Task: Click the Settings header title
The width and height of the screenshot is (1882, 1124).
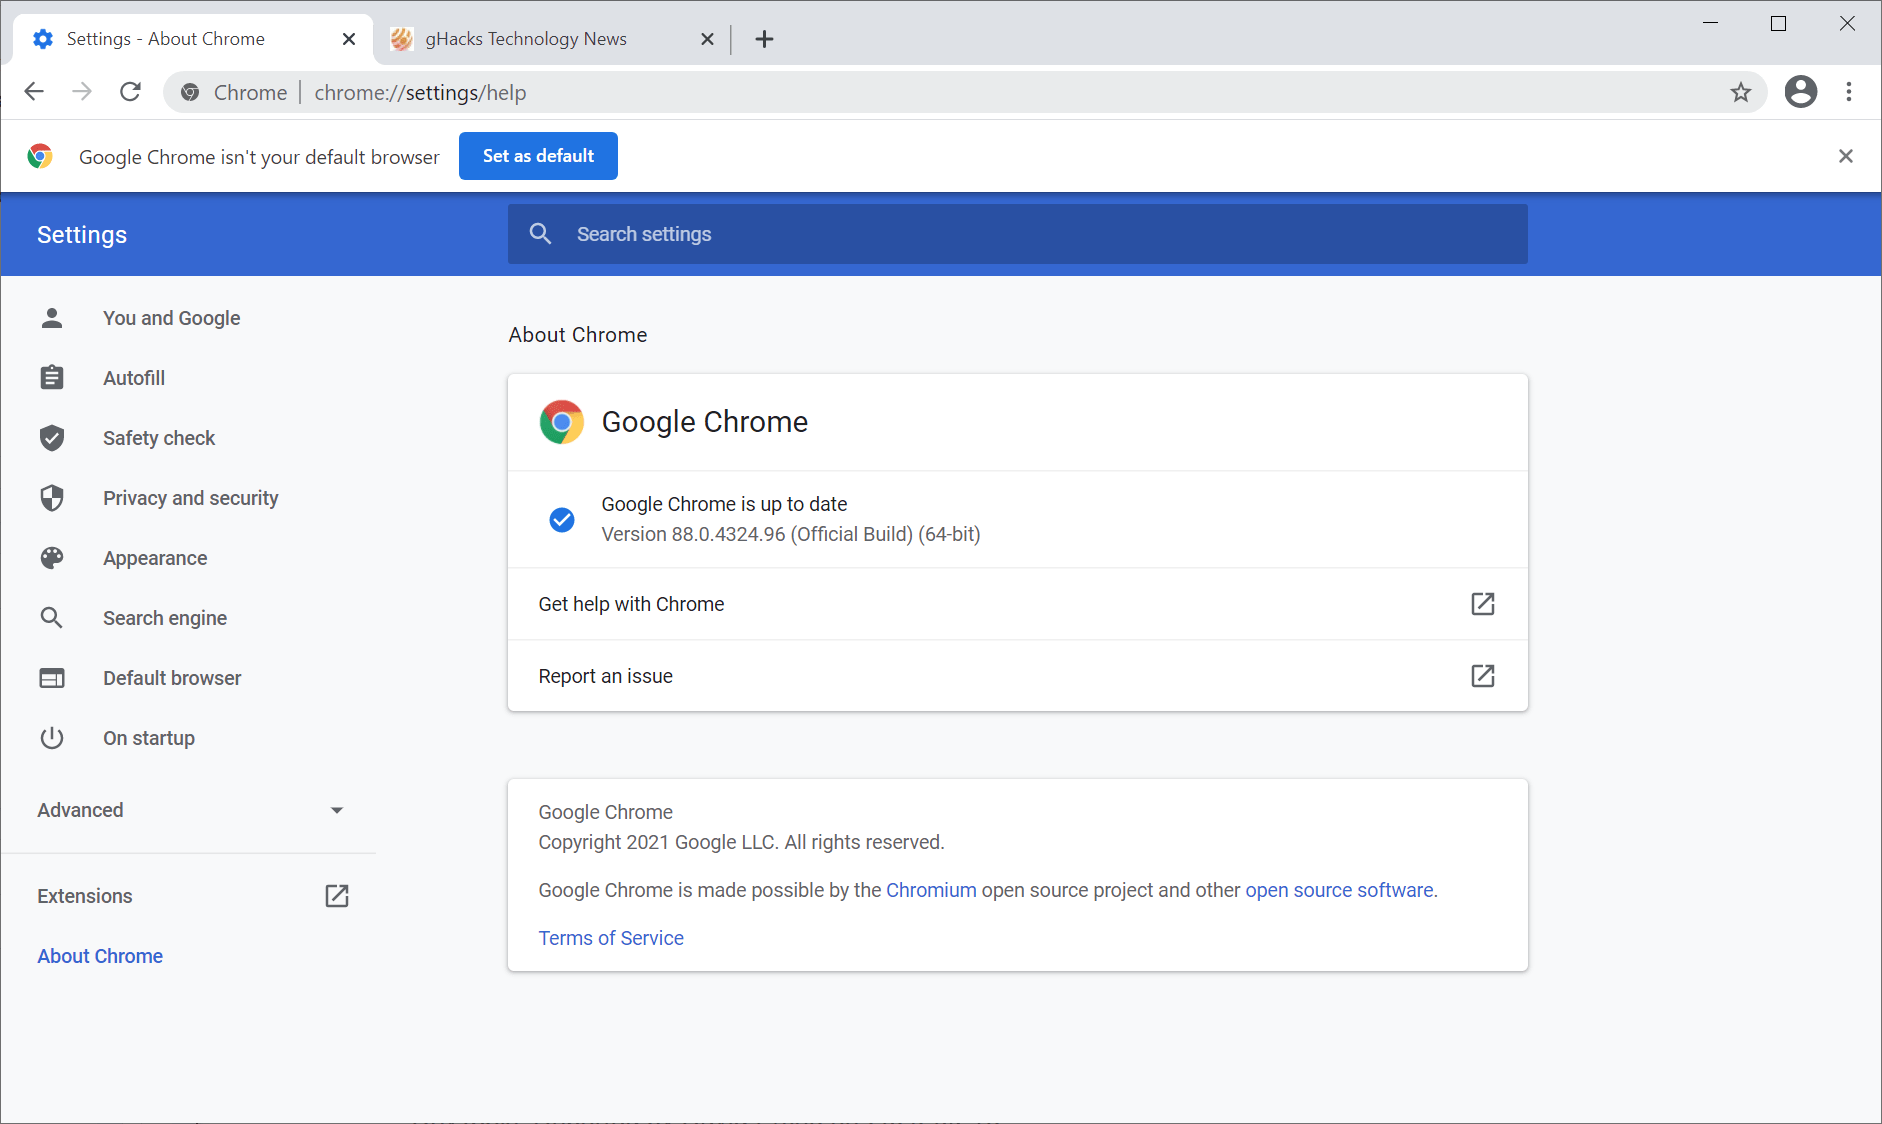Action: (x=82, y=235)
